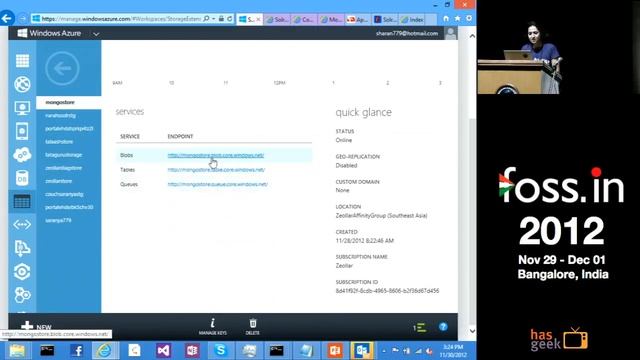640x360 pixels.
Task: Open browser tools gear icon
Action: click(469, 19)
